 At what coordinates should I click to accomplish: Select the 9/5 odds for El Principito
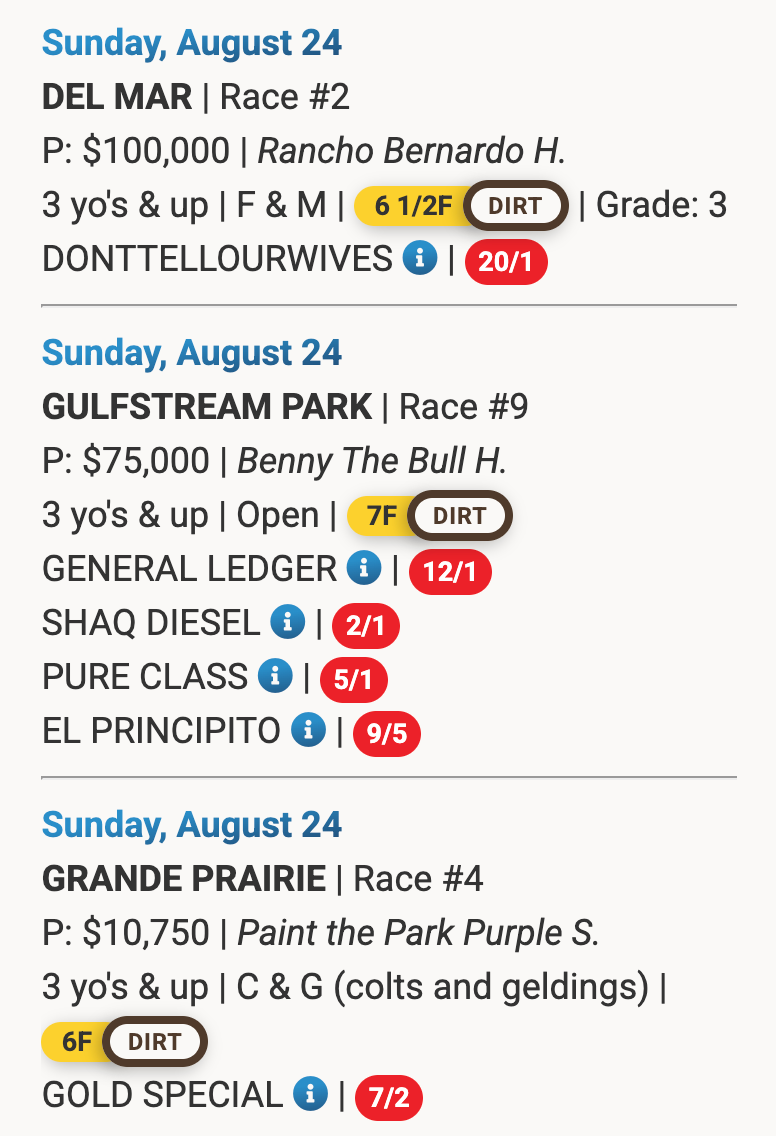pos(387,734)
